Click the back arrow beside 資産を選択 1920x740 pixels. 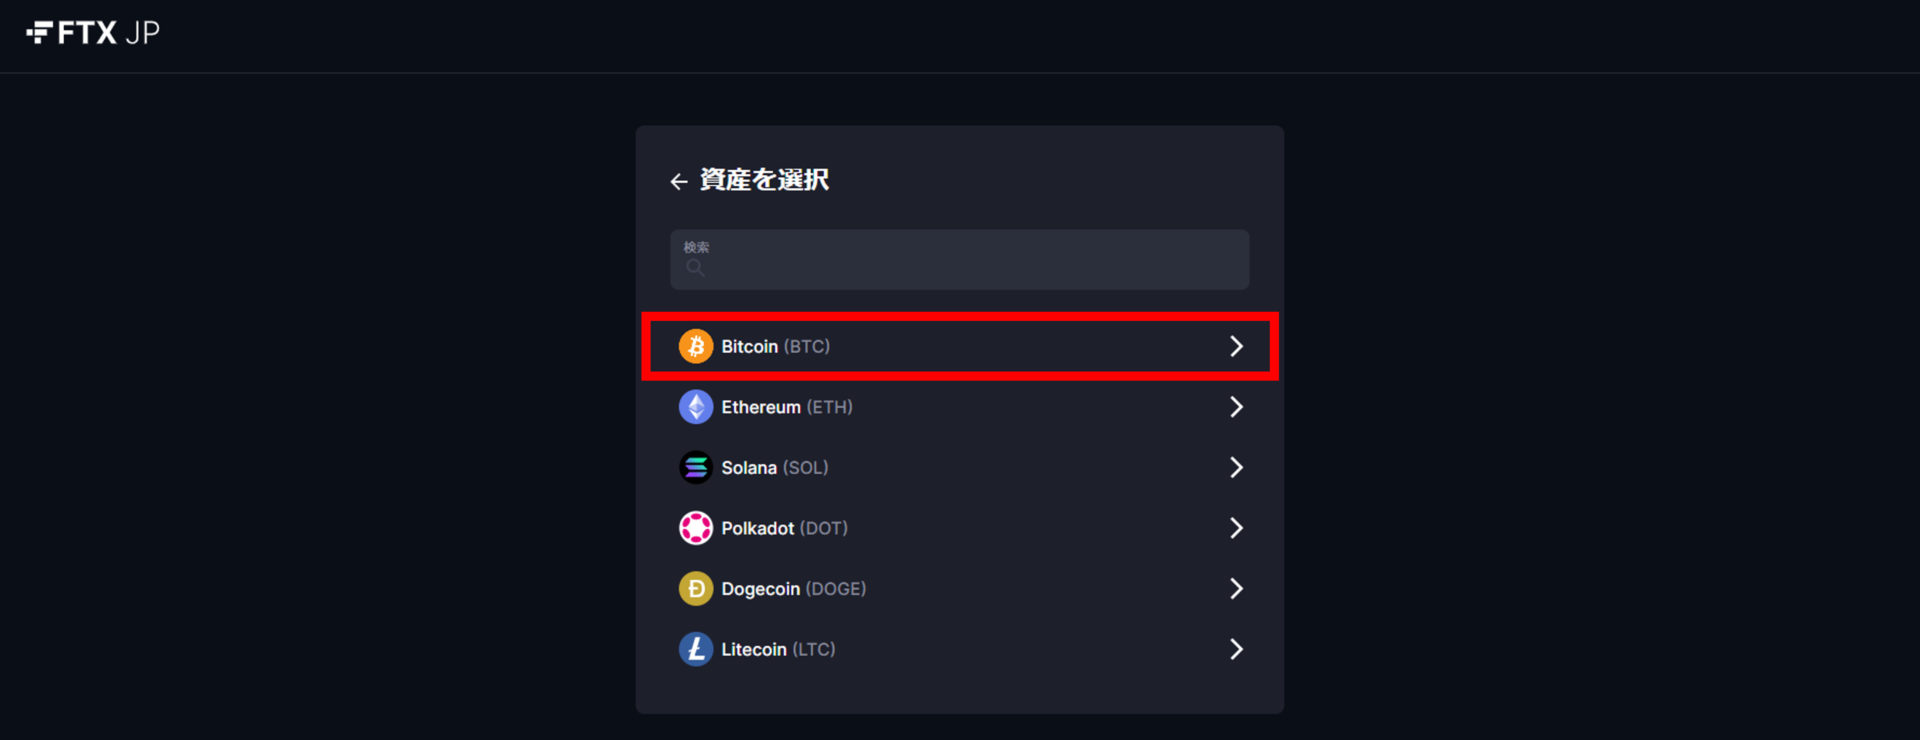679,181
